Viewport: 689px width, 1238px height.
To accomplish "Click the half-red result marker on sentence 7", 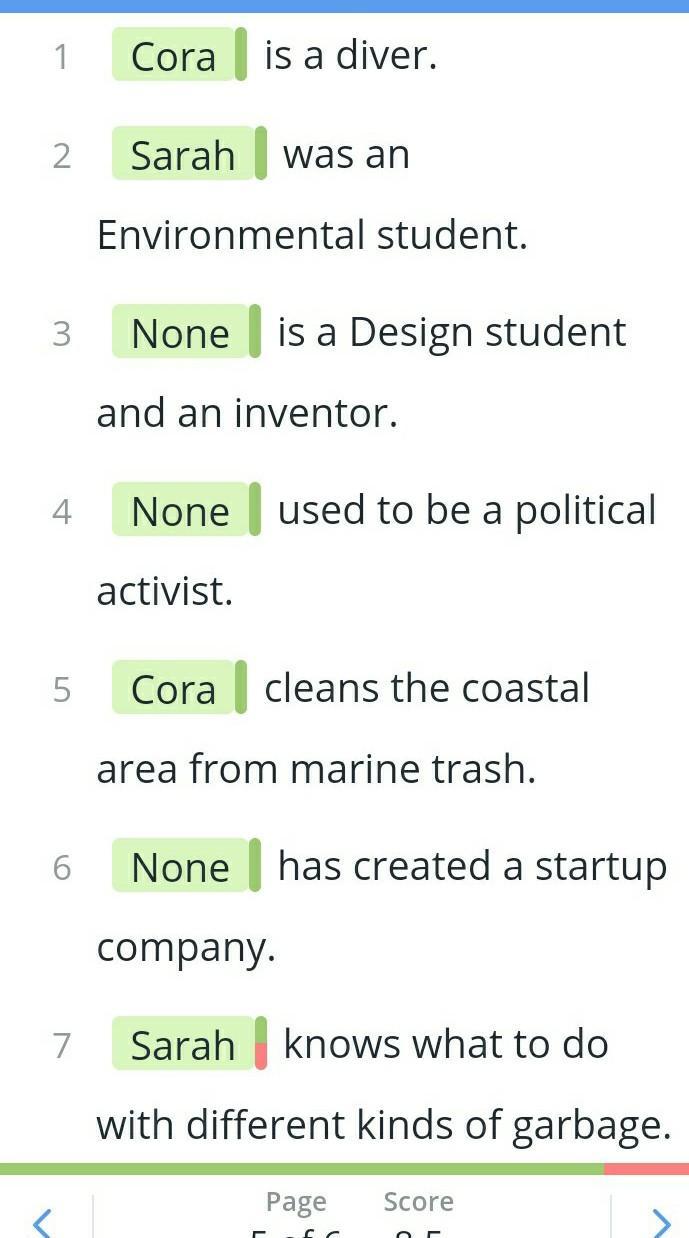I will [x=261, y=1044].
